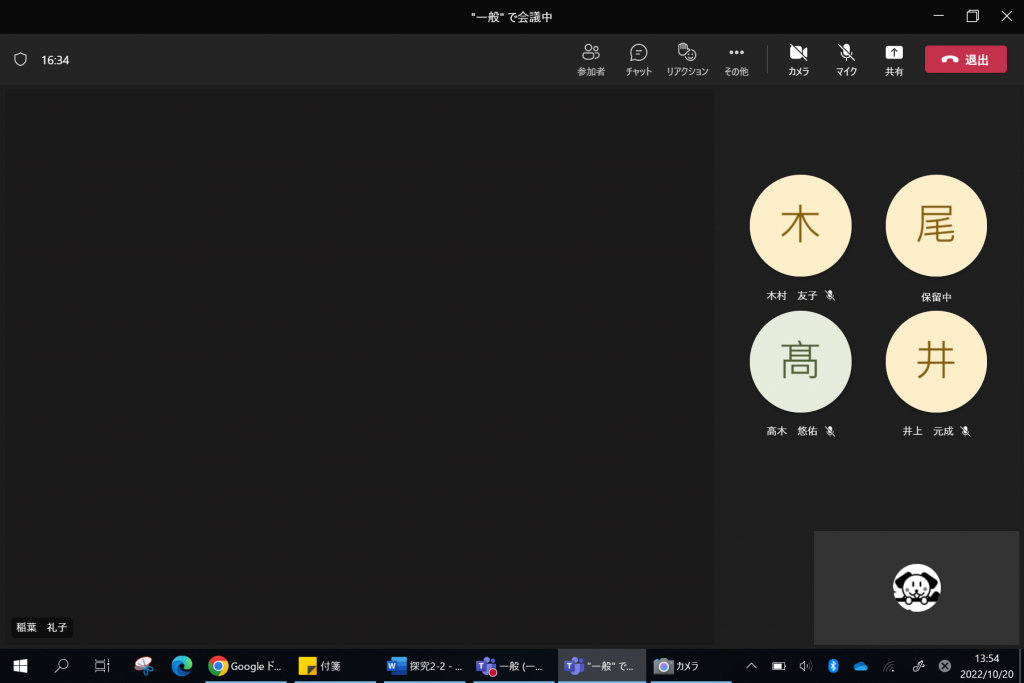1024x683 pixels.
Task: Open Microsoft Edge from the taskbar
Action: pos(181,666)
